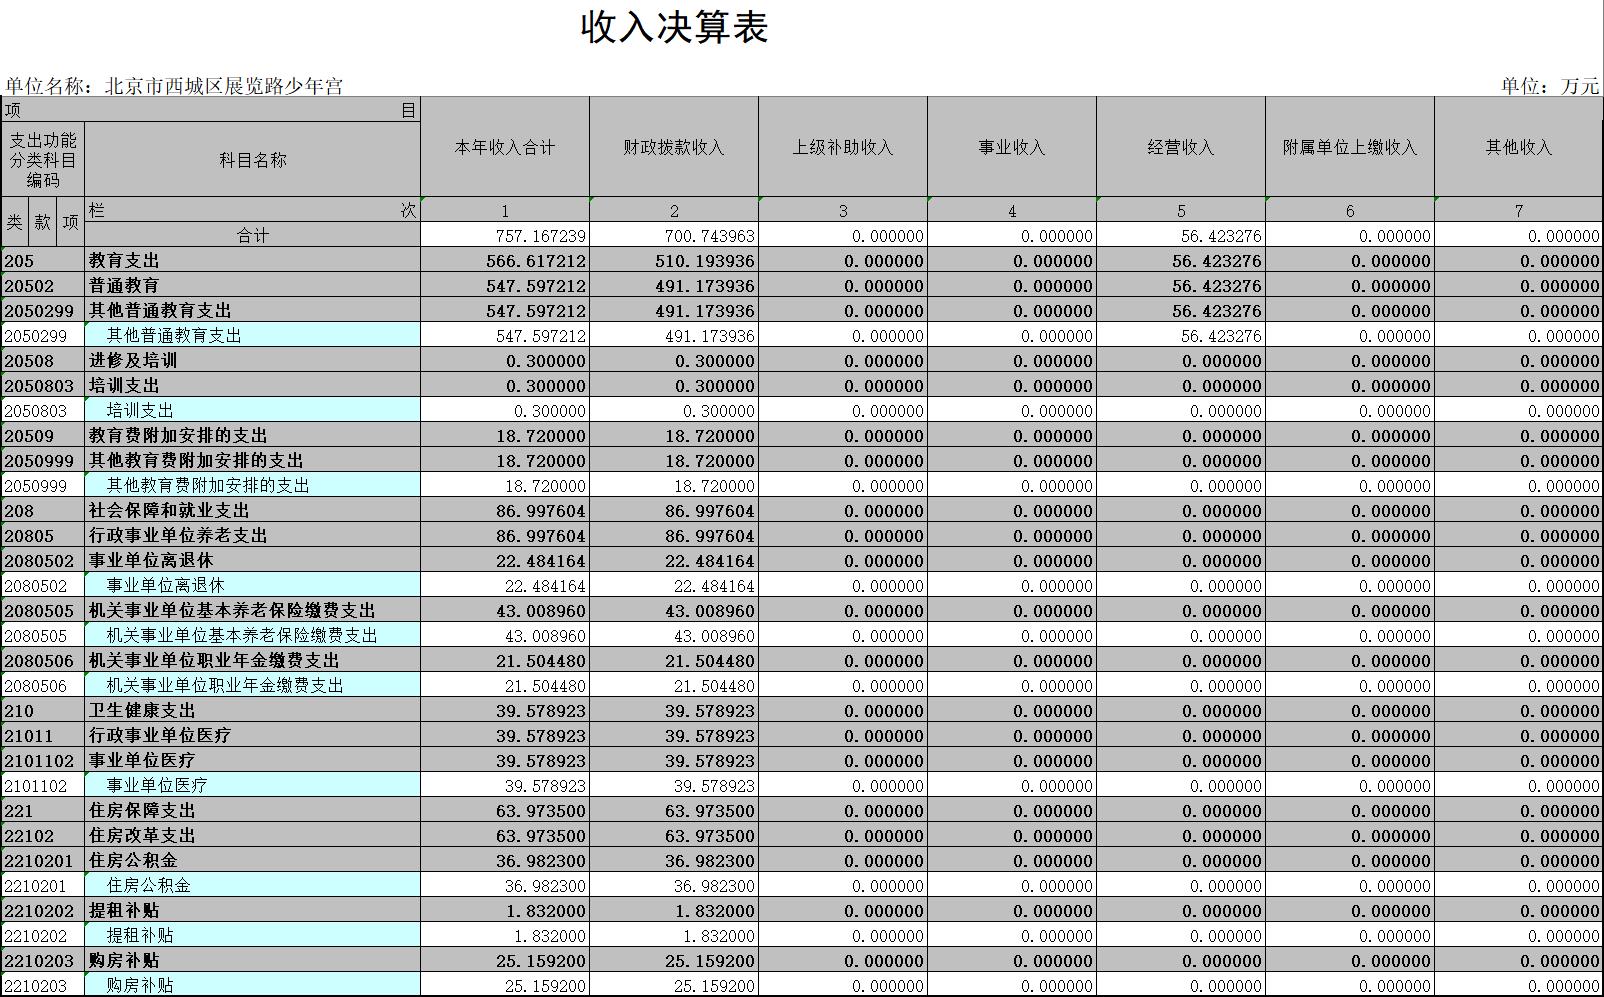Click the 事业收入 column header

pyautogui.click(x=1012, y=147)
